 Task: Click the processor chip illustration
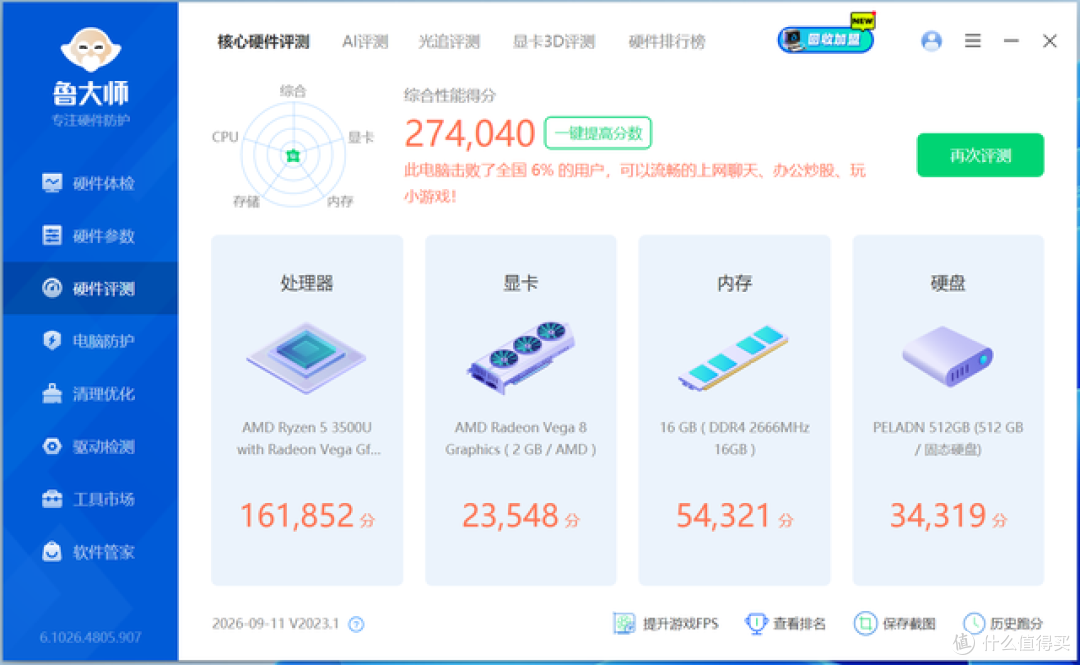coord(307,357)
